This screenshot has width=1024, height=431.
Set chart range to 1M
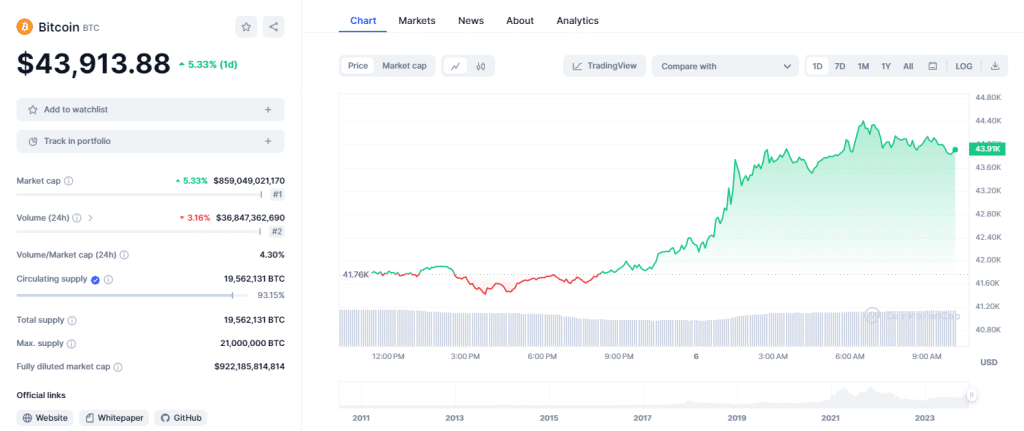(x=863, y=66)
